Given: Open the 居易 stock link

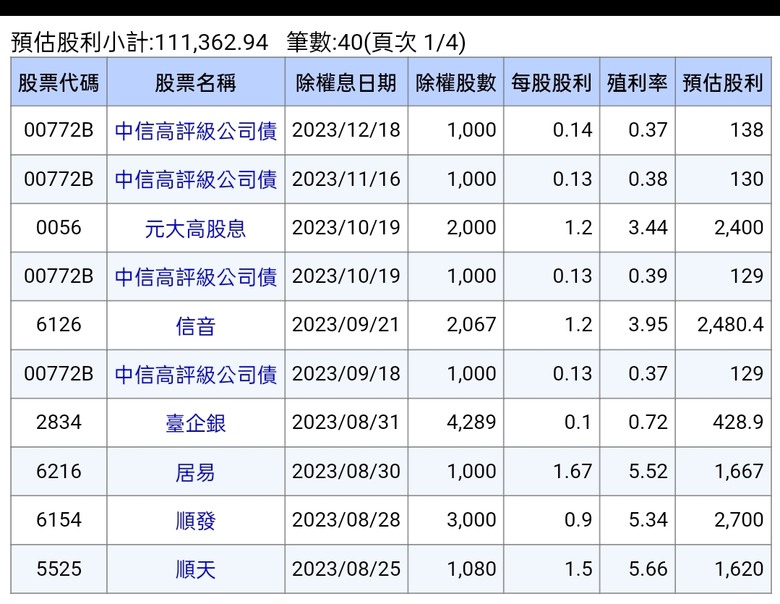Looking at the screenshot, I should coord(195,472).
